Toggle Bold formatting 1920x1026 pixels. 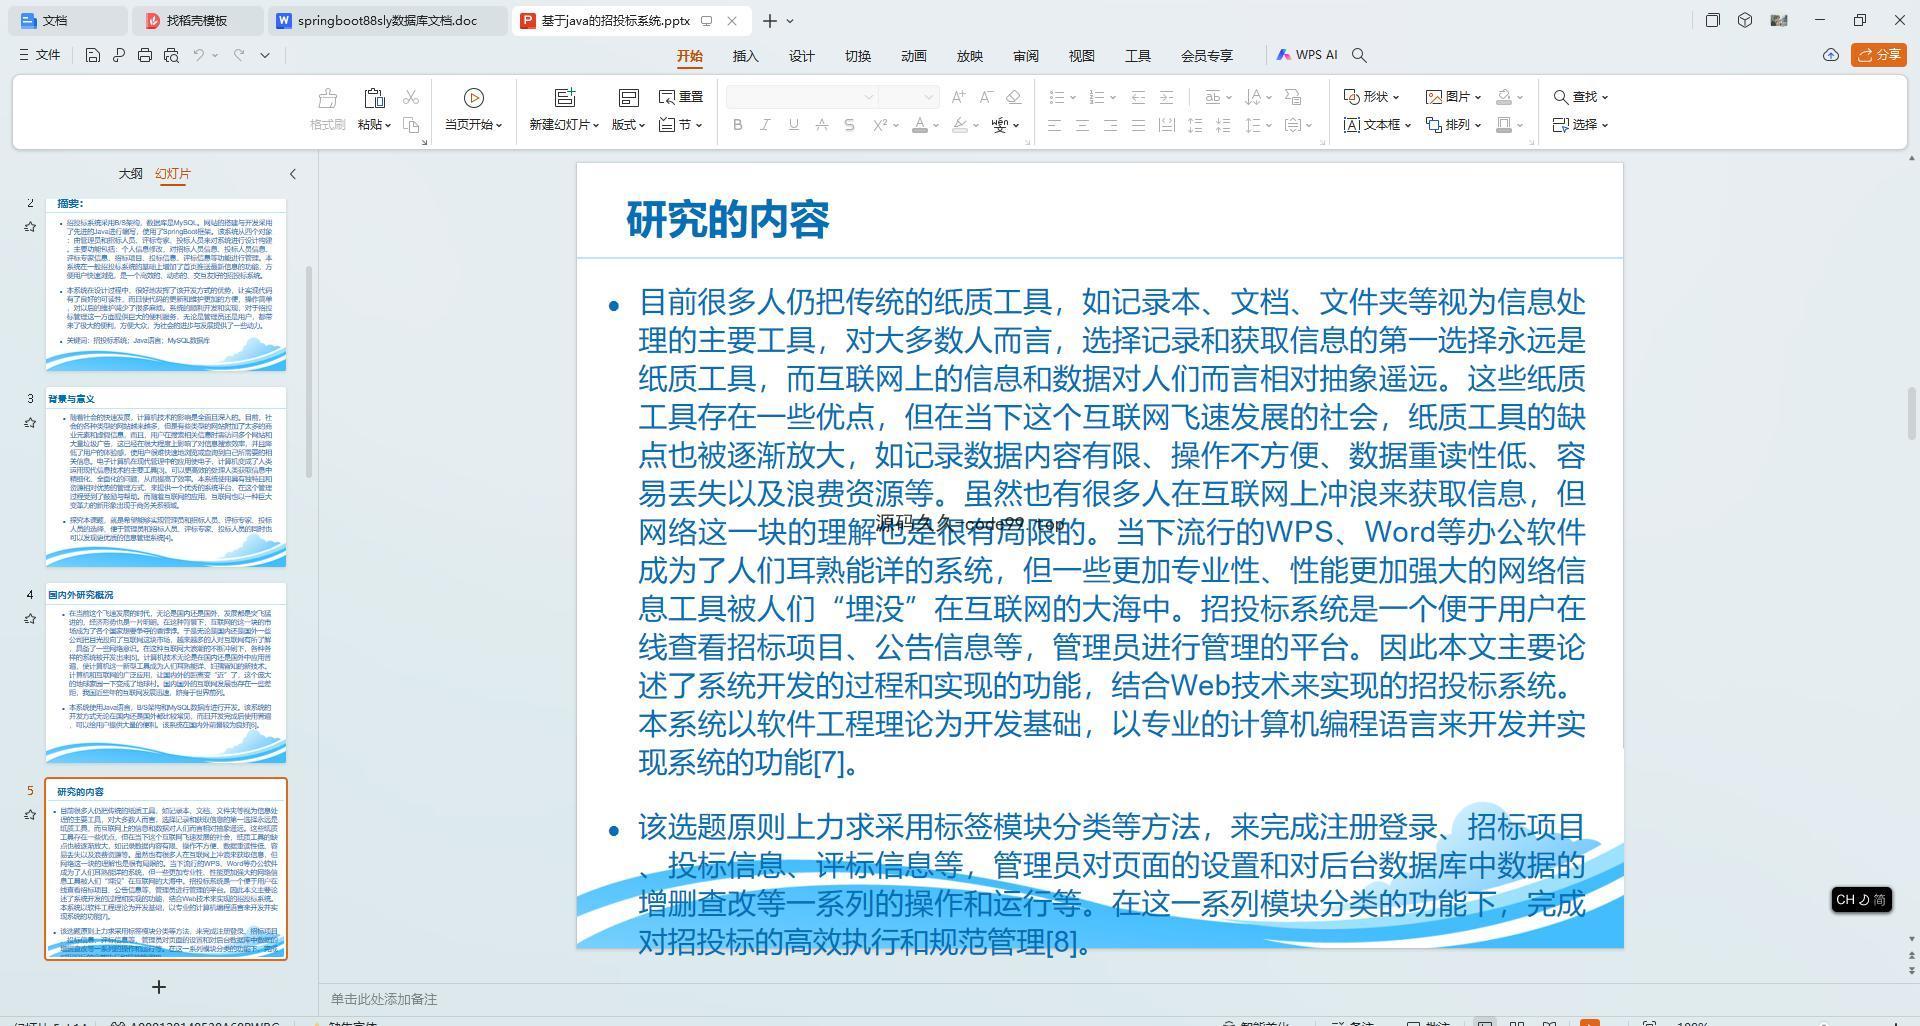click(738, 125)
